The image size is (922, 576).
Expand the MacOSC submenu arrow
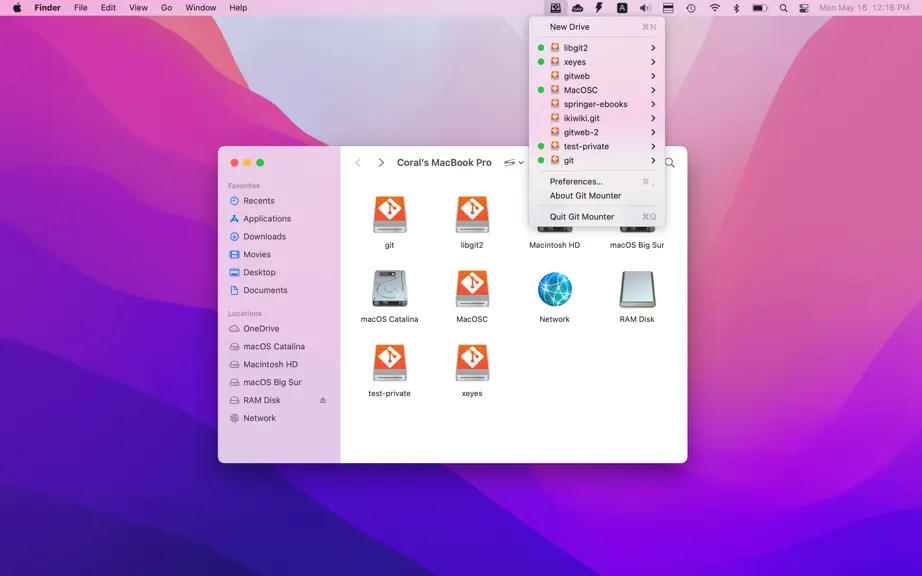click(653, 91)
